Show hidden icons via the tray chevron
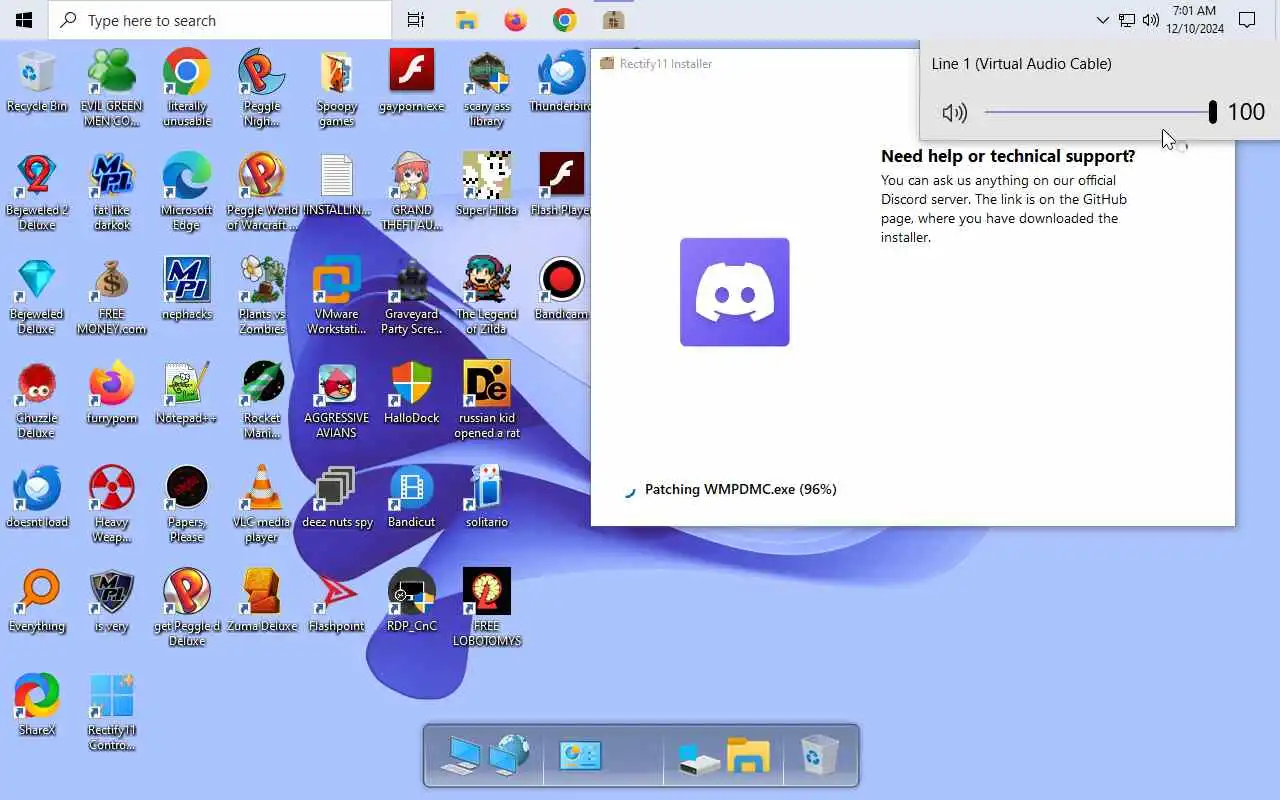 [x=1102, y=20]
